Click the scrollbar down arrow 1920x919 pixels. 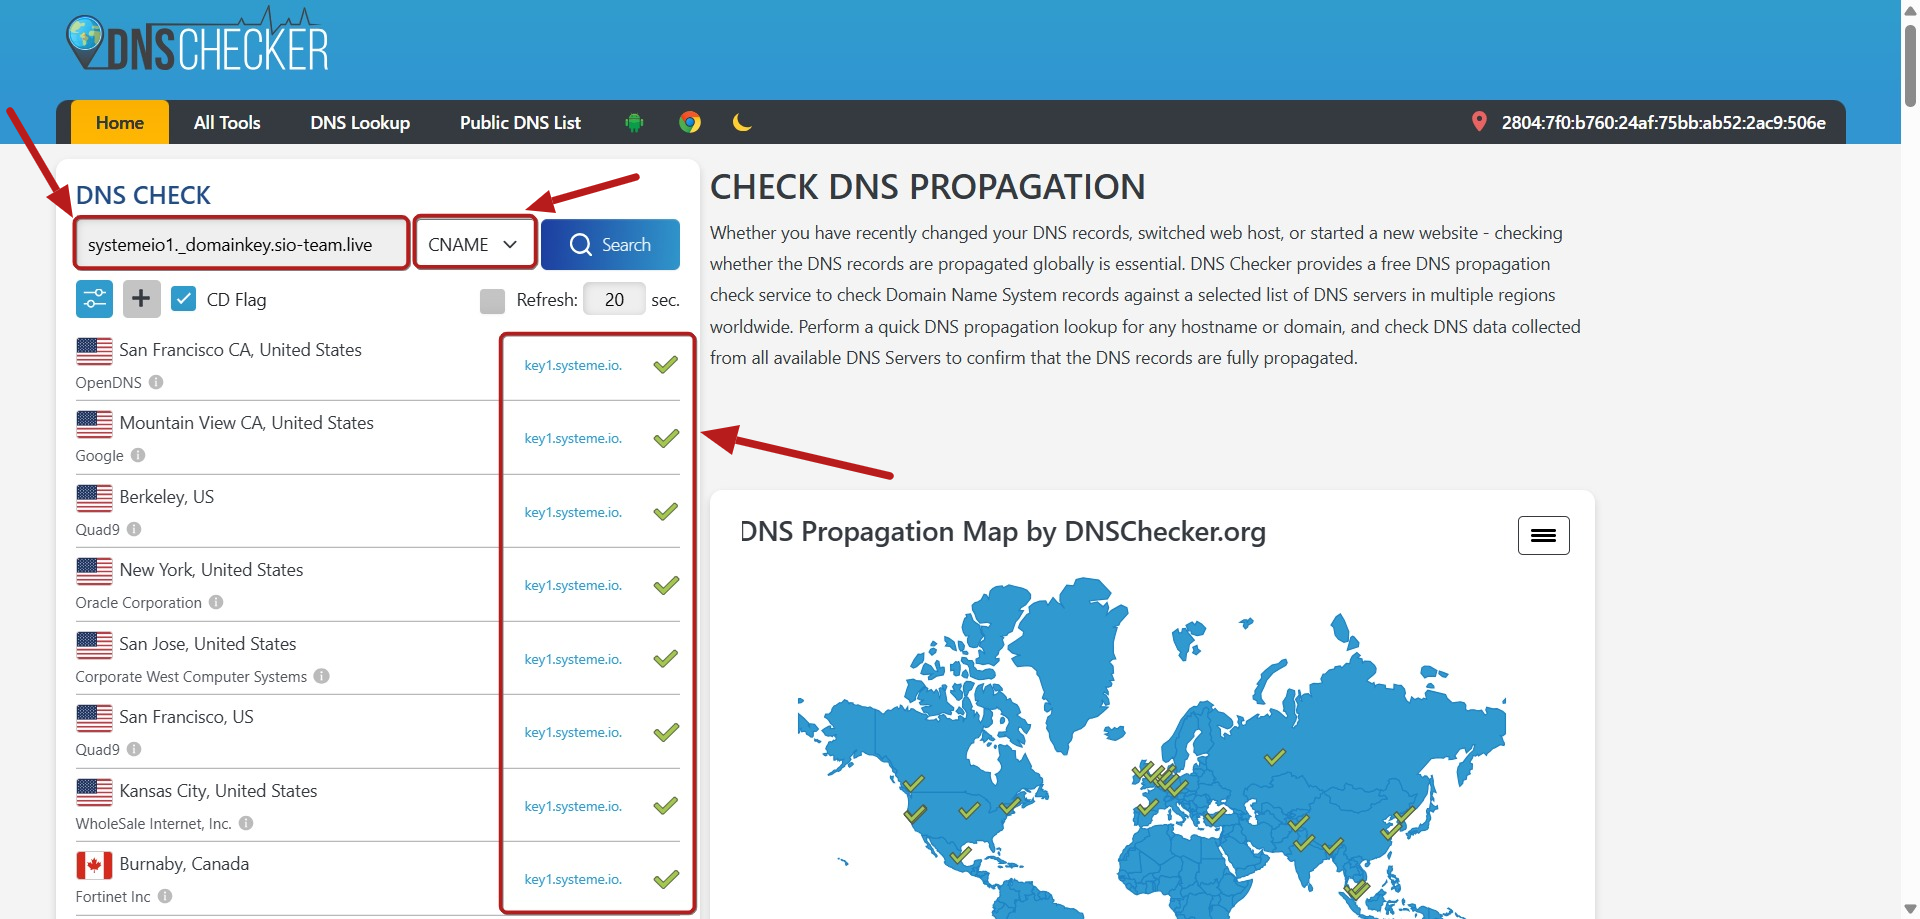click(x=1910, y=909)
